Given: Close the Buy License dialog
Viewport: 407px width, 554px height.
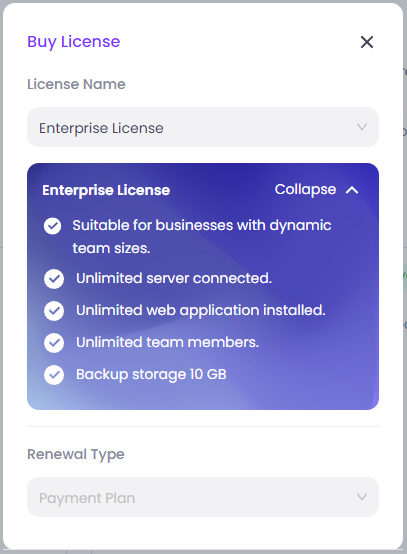Looking at the screenshot, I should pyautogui.click(x=367, y=42).
